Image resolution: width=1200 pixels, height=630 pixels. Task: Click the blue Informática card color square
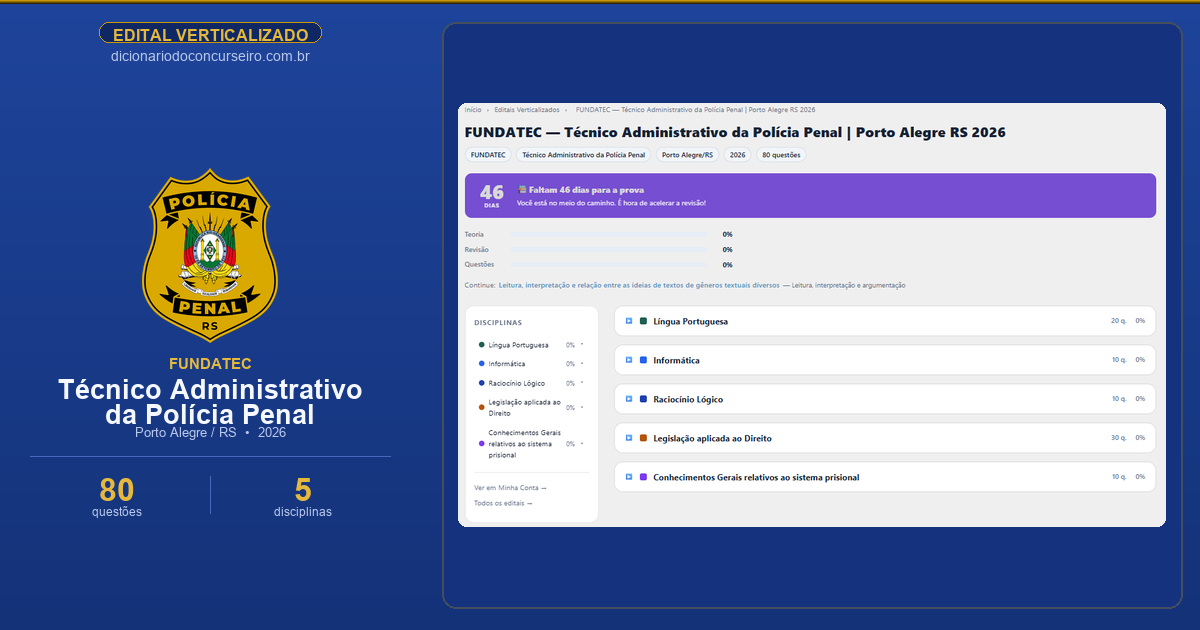tap(643, 360)
